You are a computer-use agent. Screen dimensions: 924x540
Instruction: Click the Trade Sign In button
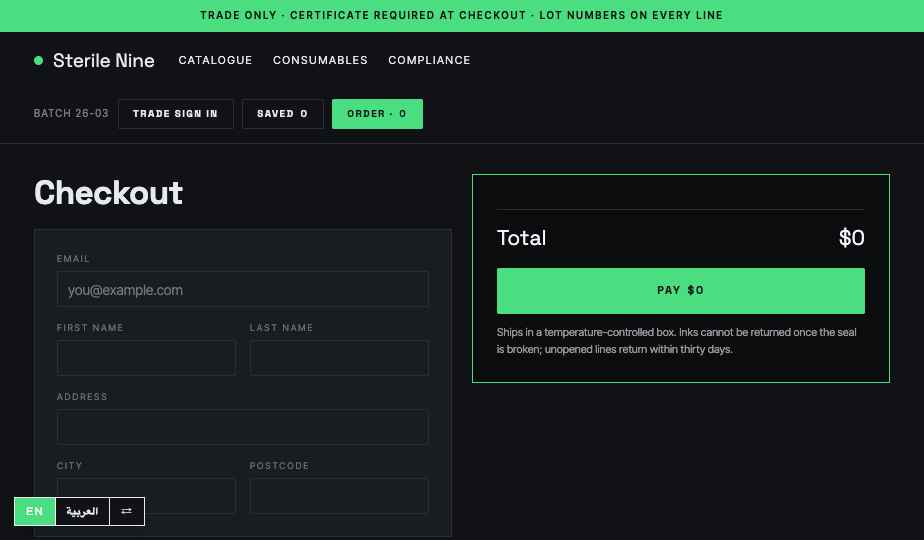coord(176,114)
